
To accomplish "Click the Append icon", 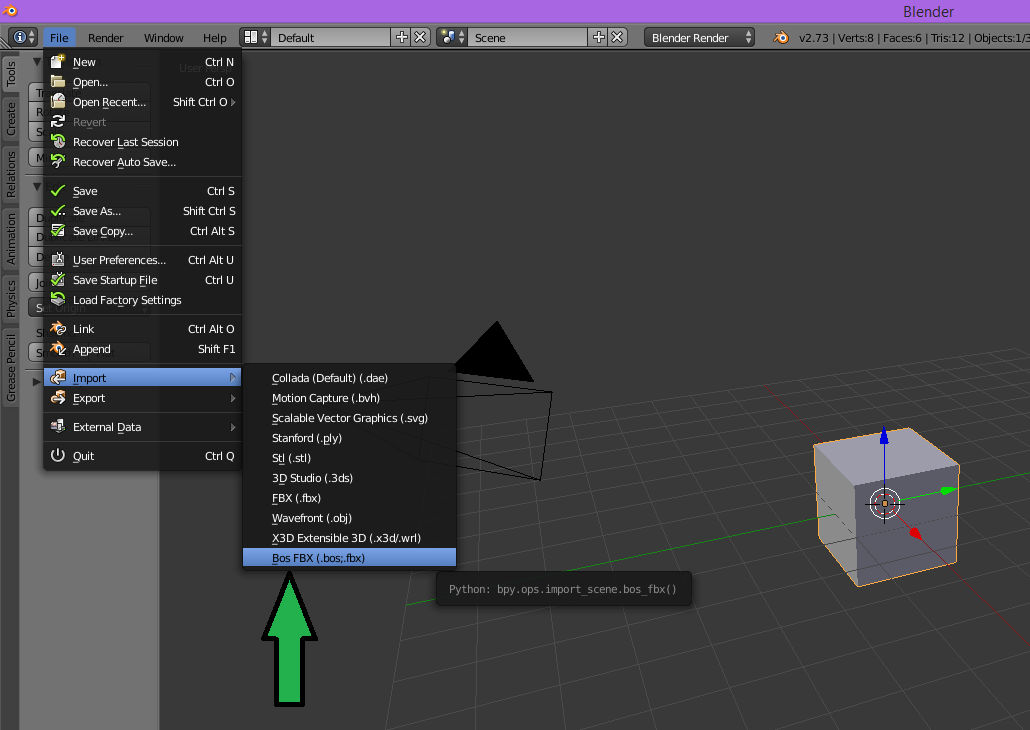I will pos(58,348).
